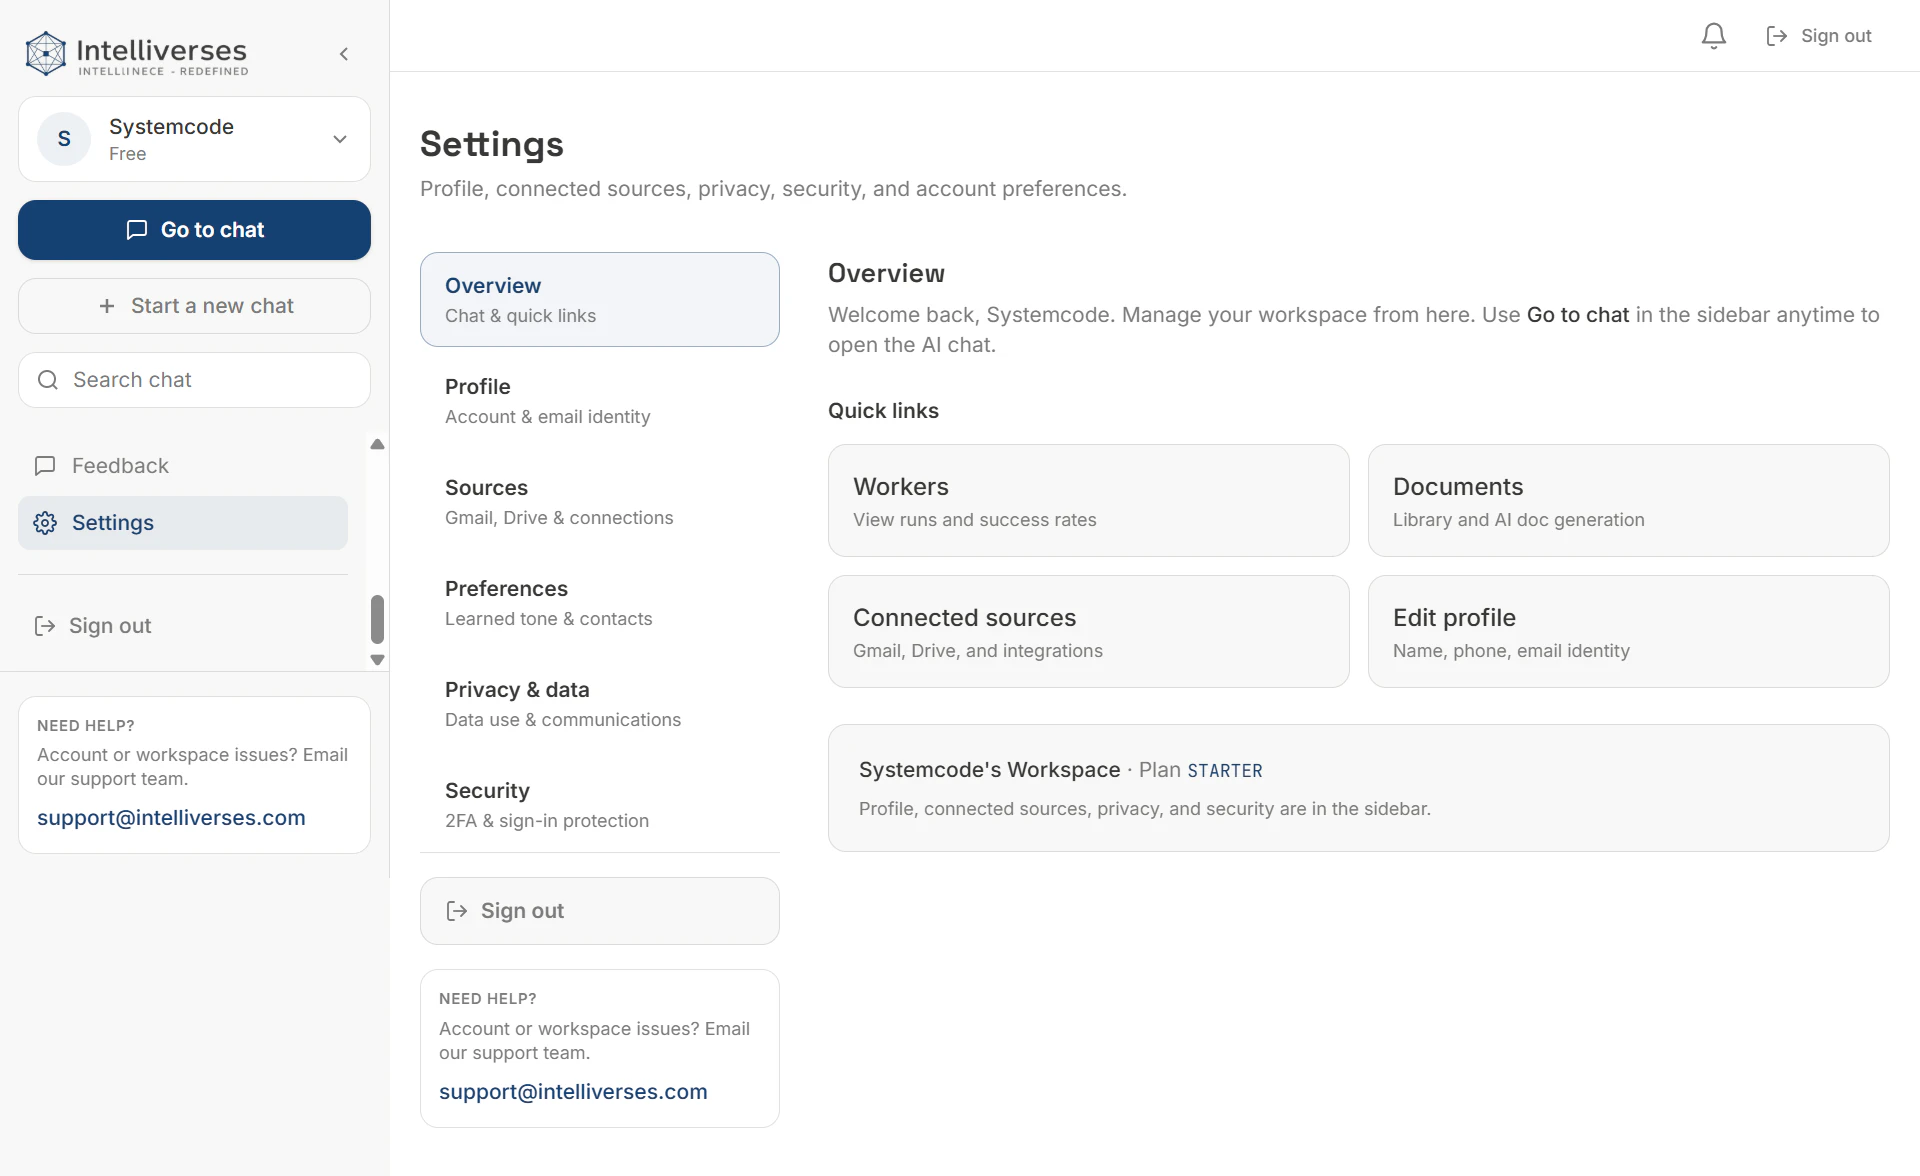
Task: Click the Systemcode's Workspace heading
Action: (x=989, y=770)
